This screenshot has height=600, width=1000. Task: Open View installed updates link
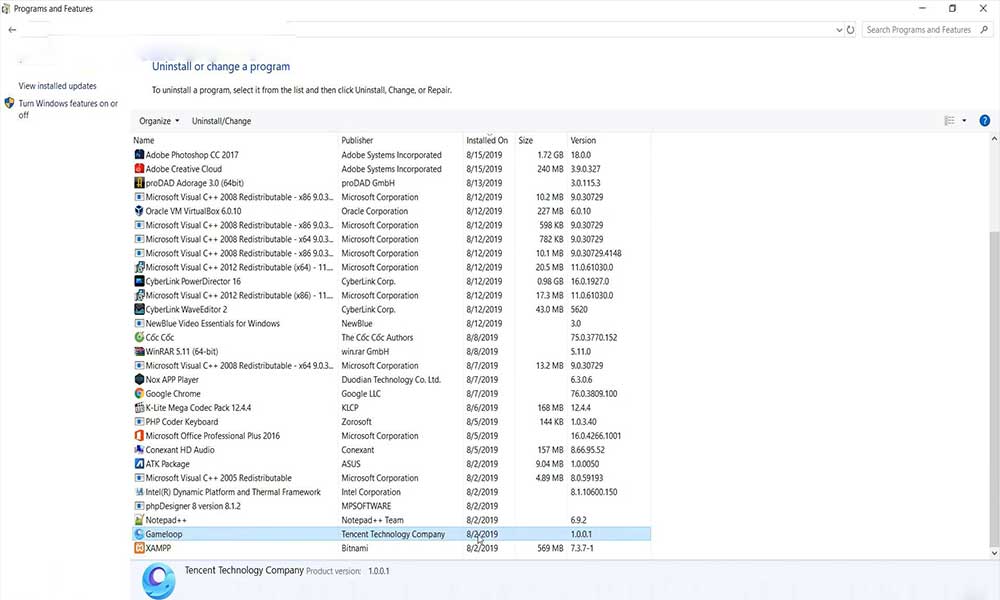pos(57,85)
